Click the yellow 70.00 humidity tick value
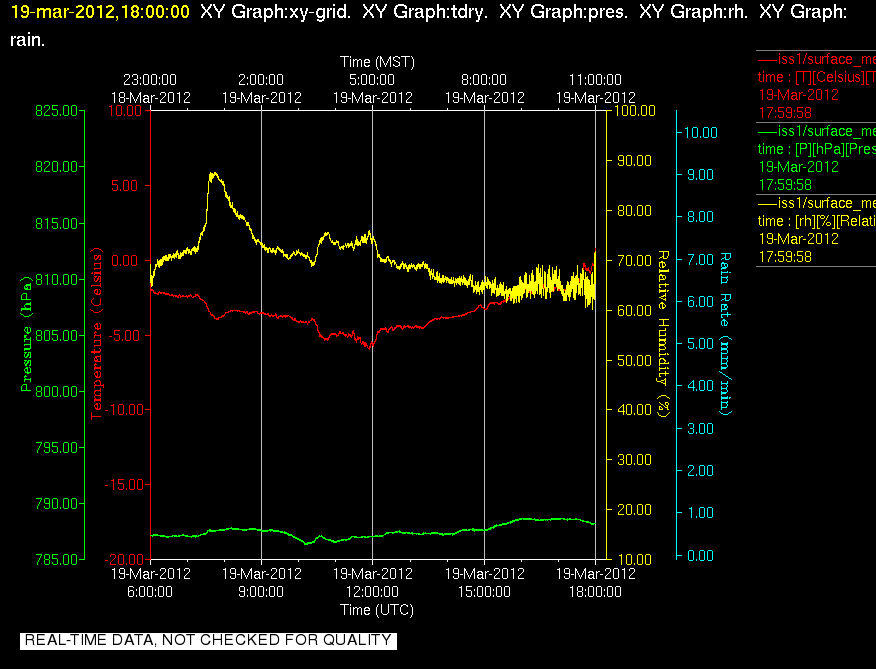This screenshot has width=876, height=669. (635, 260)
